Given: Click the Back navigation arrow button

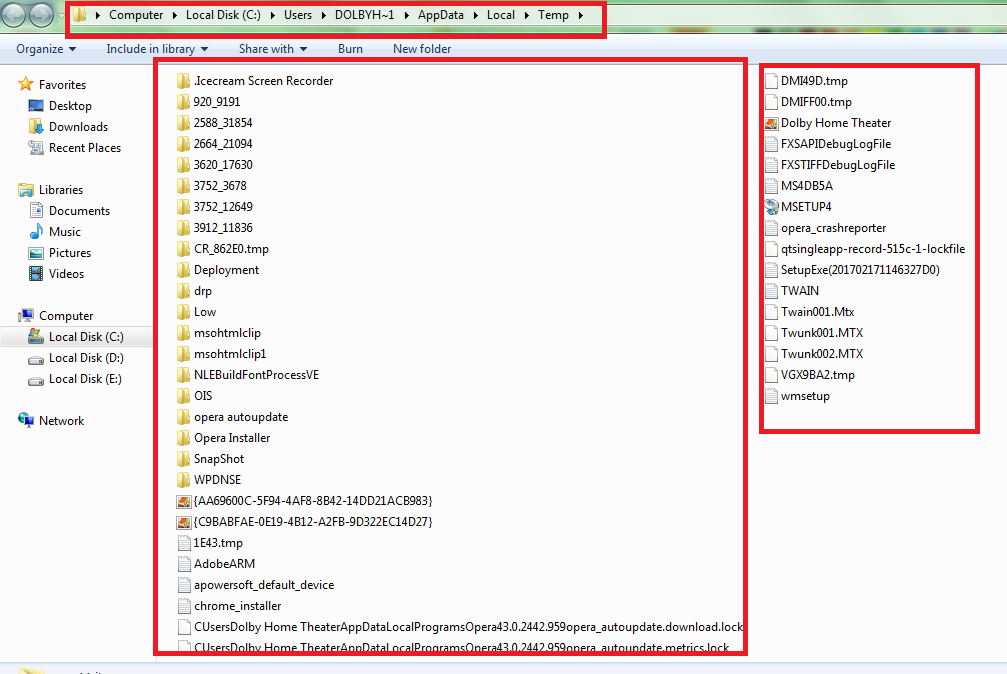Looking at the screenshot, I should coord(15,15).
